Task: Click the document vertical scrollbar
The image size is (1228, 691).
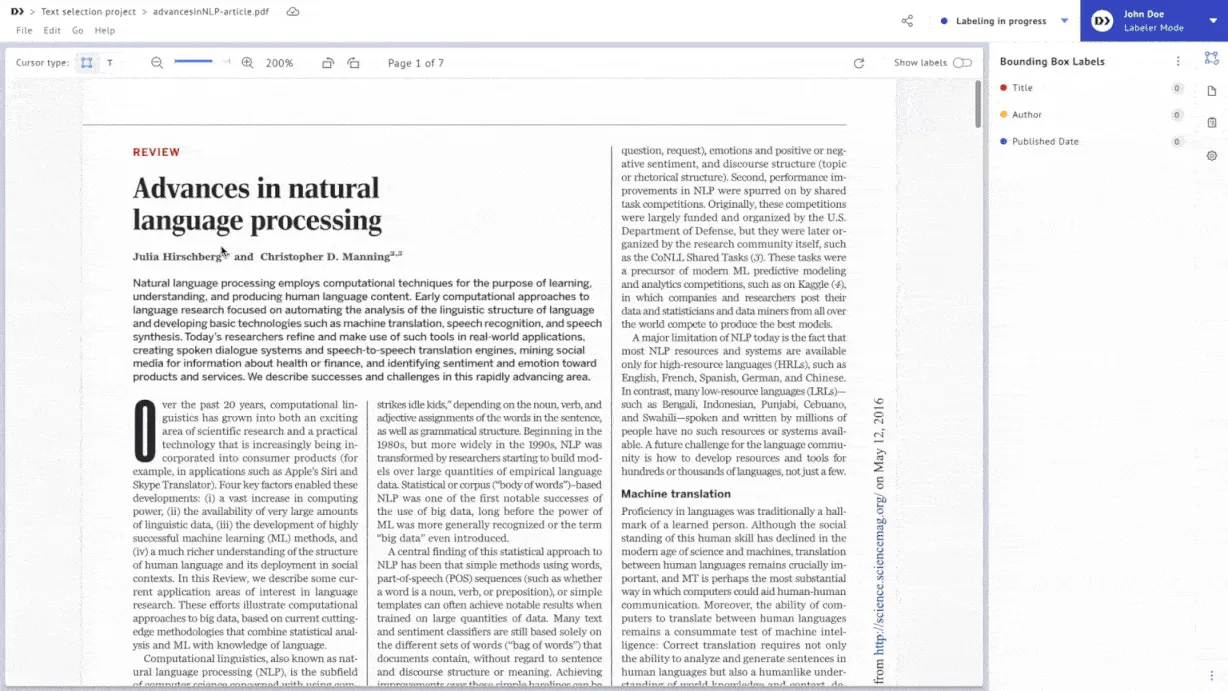Action: click(978, 104)
